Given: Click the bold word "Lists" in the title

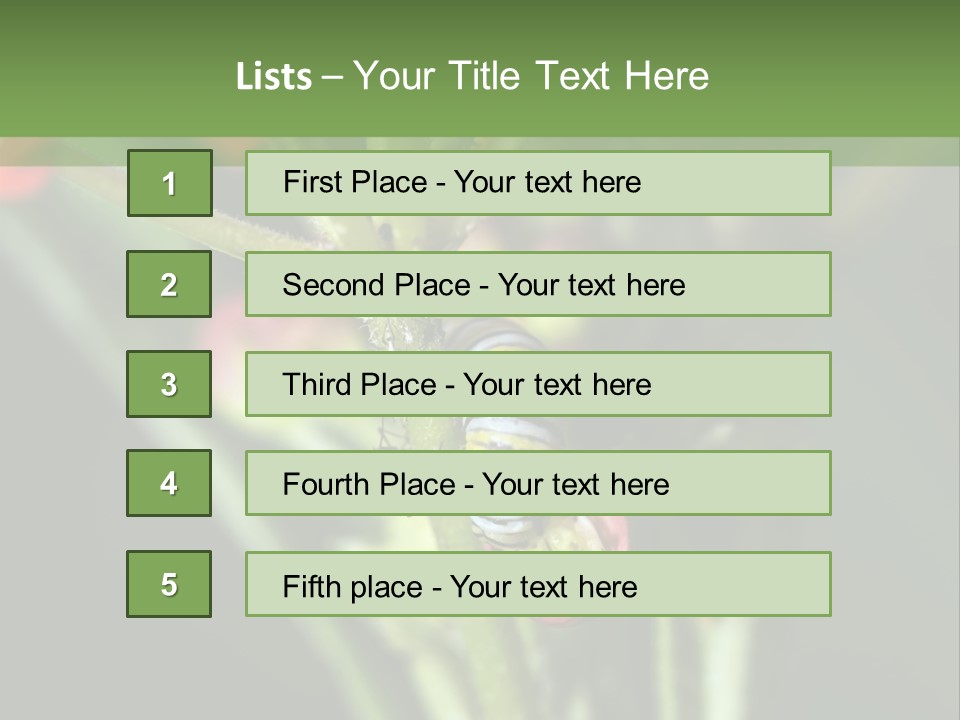Looking at the screenshot, I should point(273,76).
